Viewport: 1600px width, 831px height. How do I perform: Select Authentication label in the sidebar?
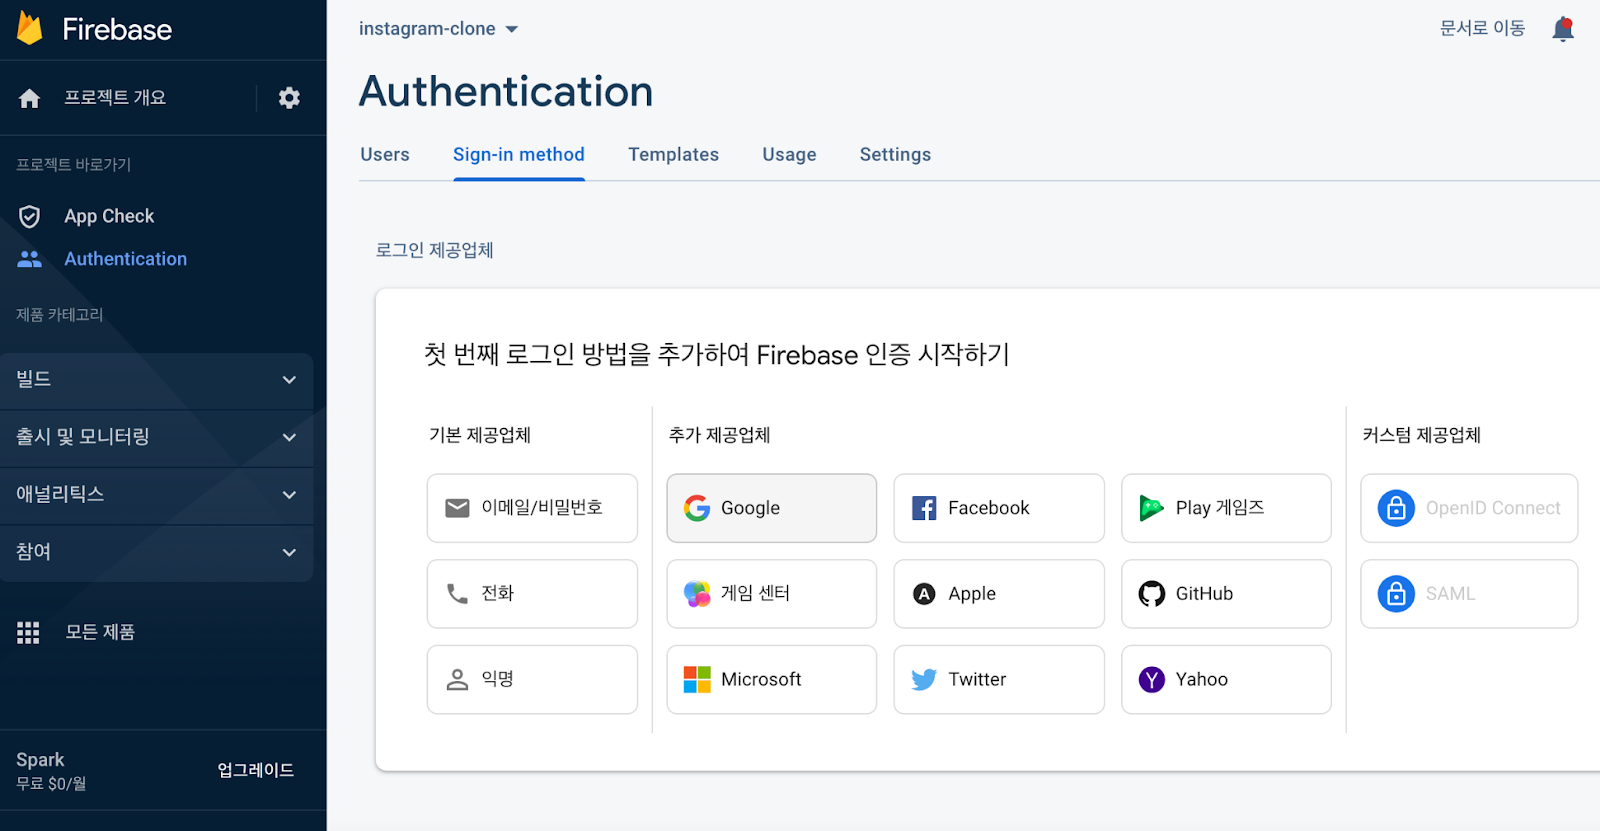(126, 259)
